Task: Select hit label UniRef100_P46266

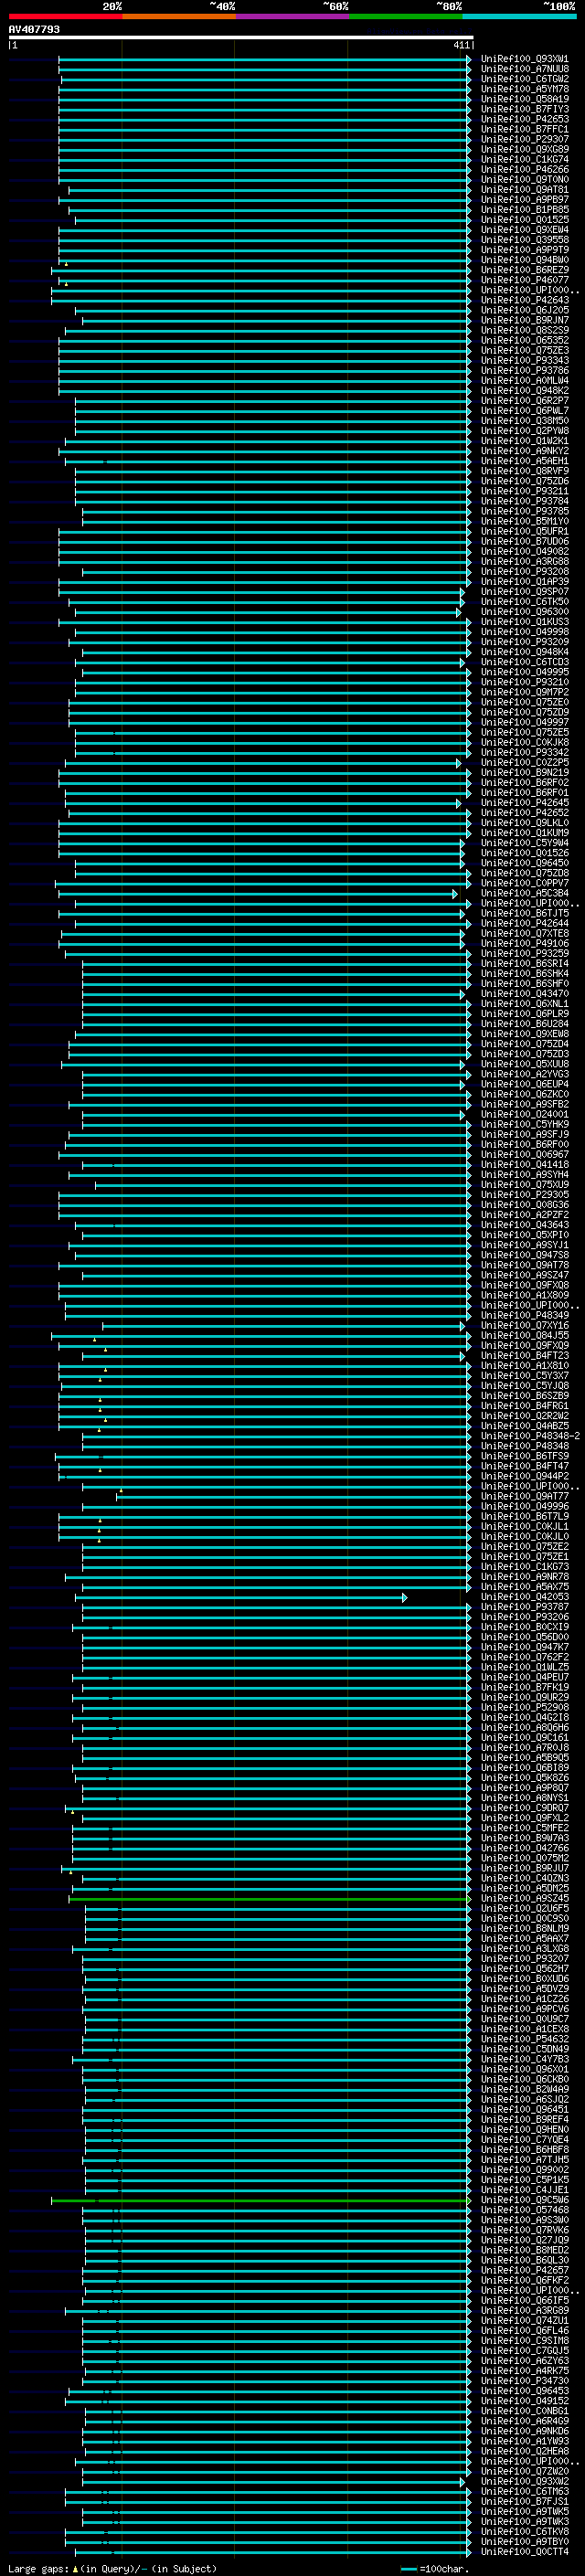Action: 525,170
